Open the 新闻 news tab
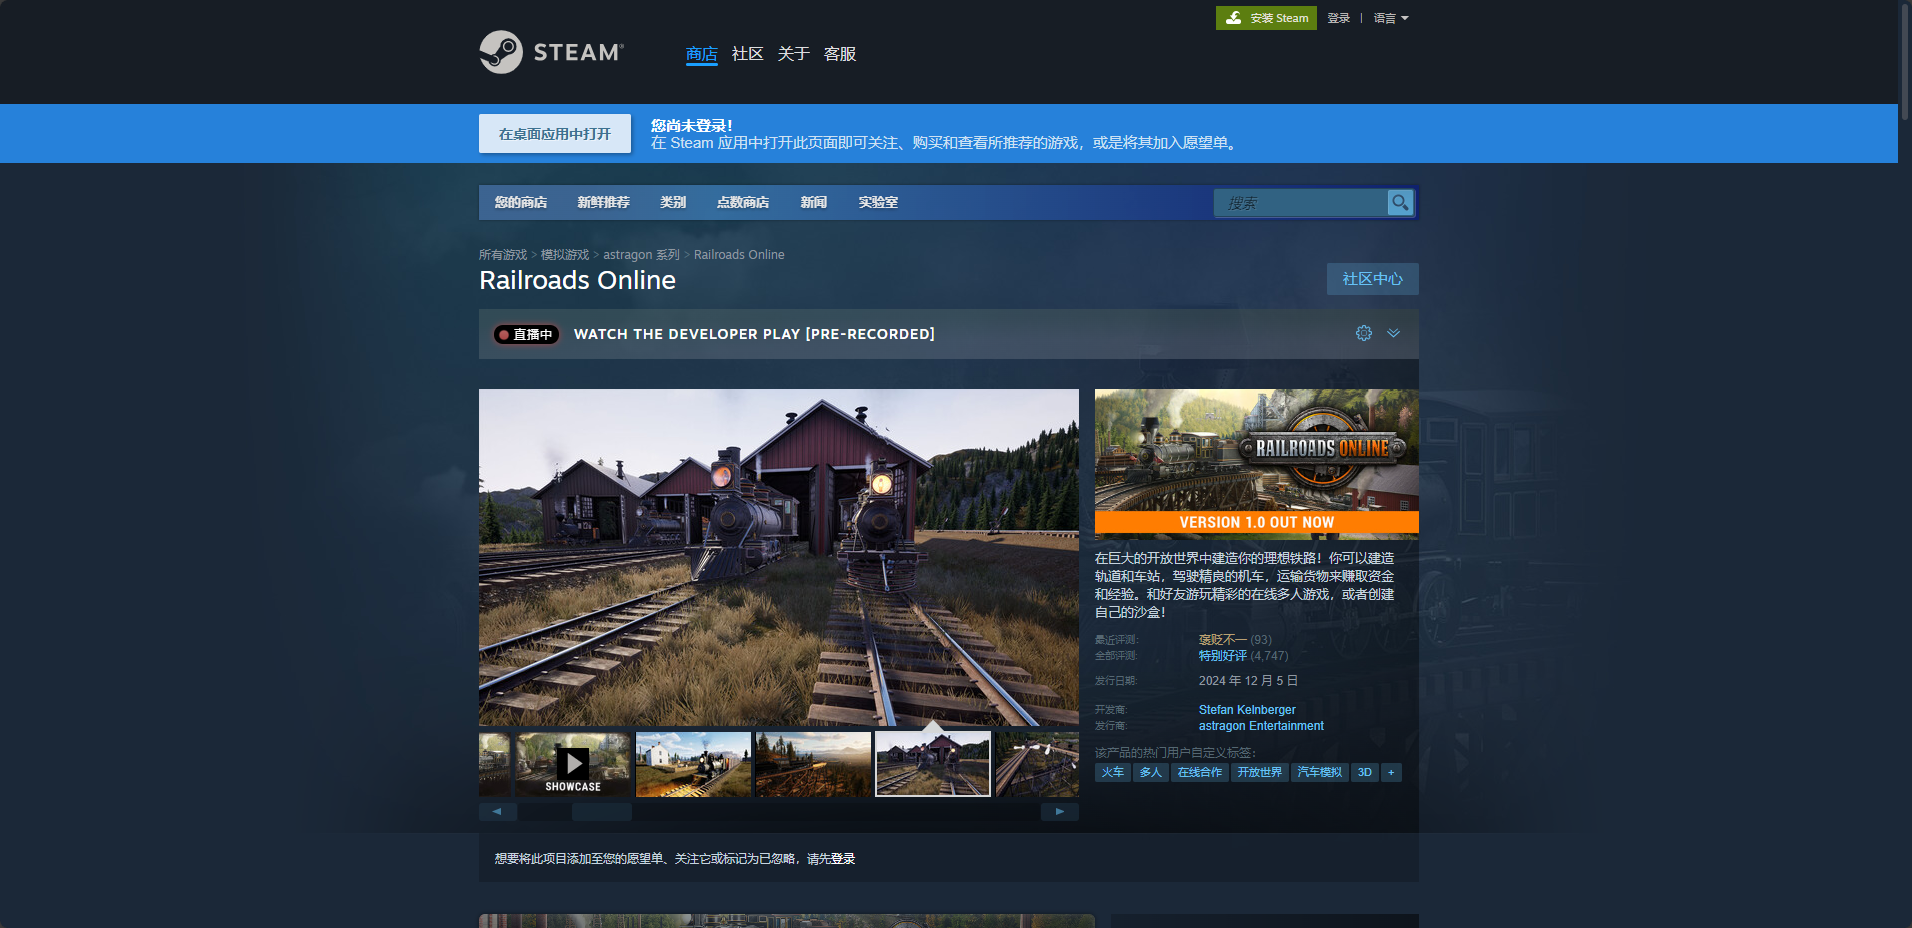Screen dimensions: 1912x928 [x=814, y=202]
